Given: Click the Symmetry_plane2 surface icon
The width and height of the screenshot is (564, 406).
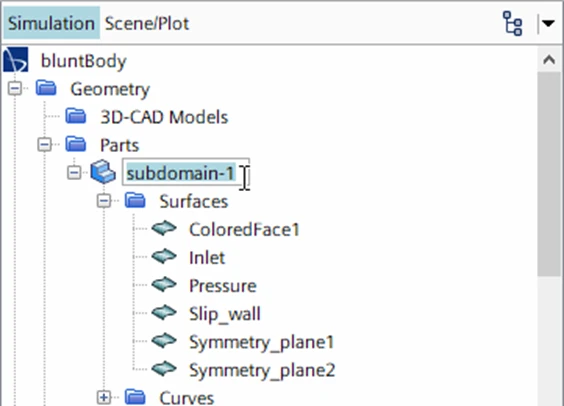Looking at the screenshot, I should pyautogui.click(x=164, y=369).
